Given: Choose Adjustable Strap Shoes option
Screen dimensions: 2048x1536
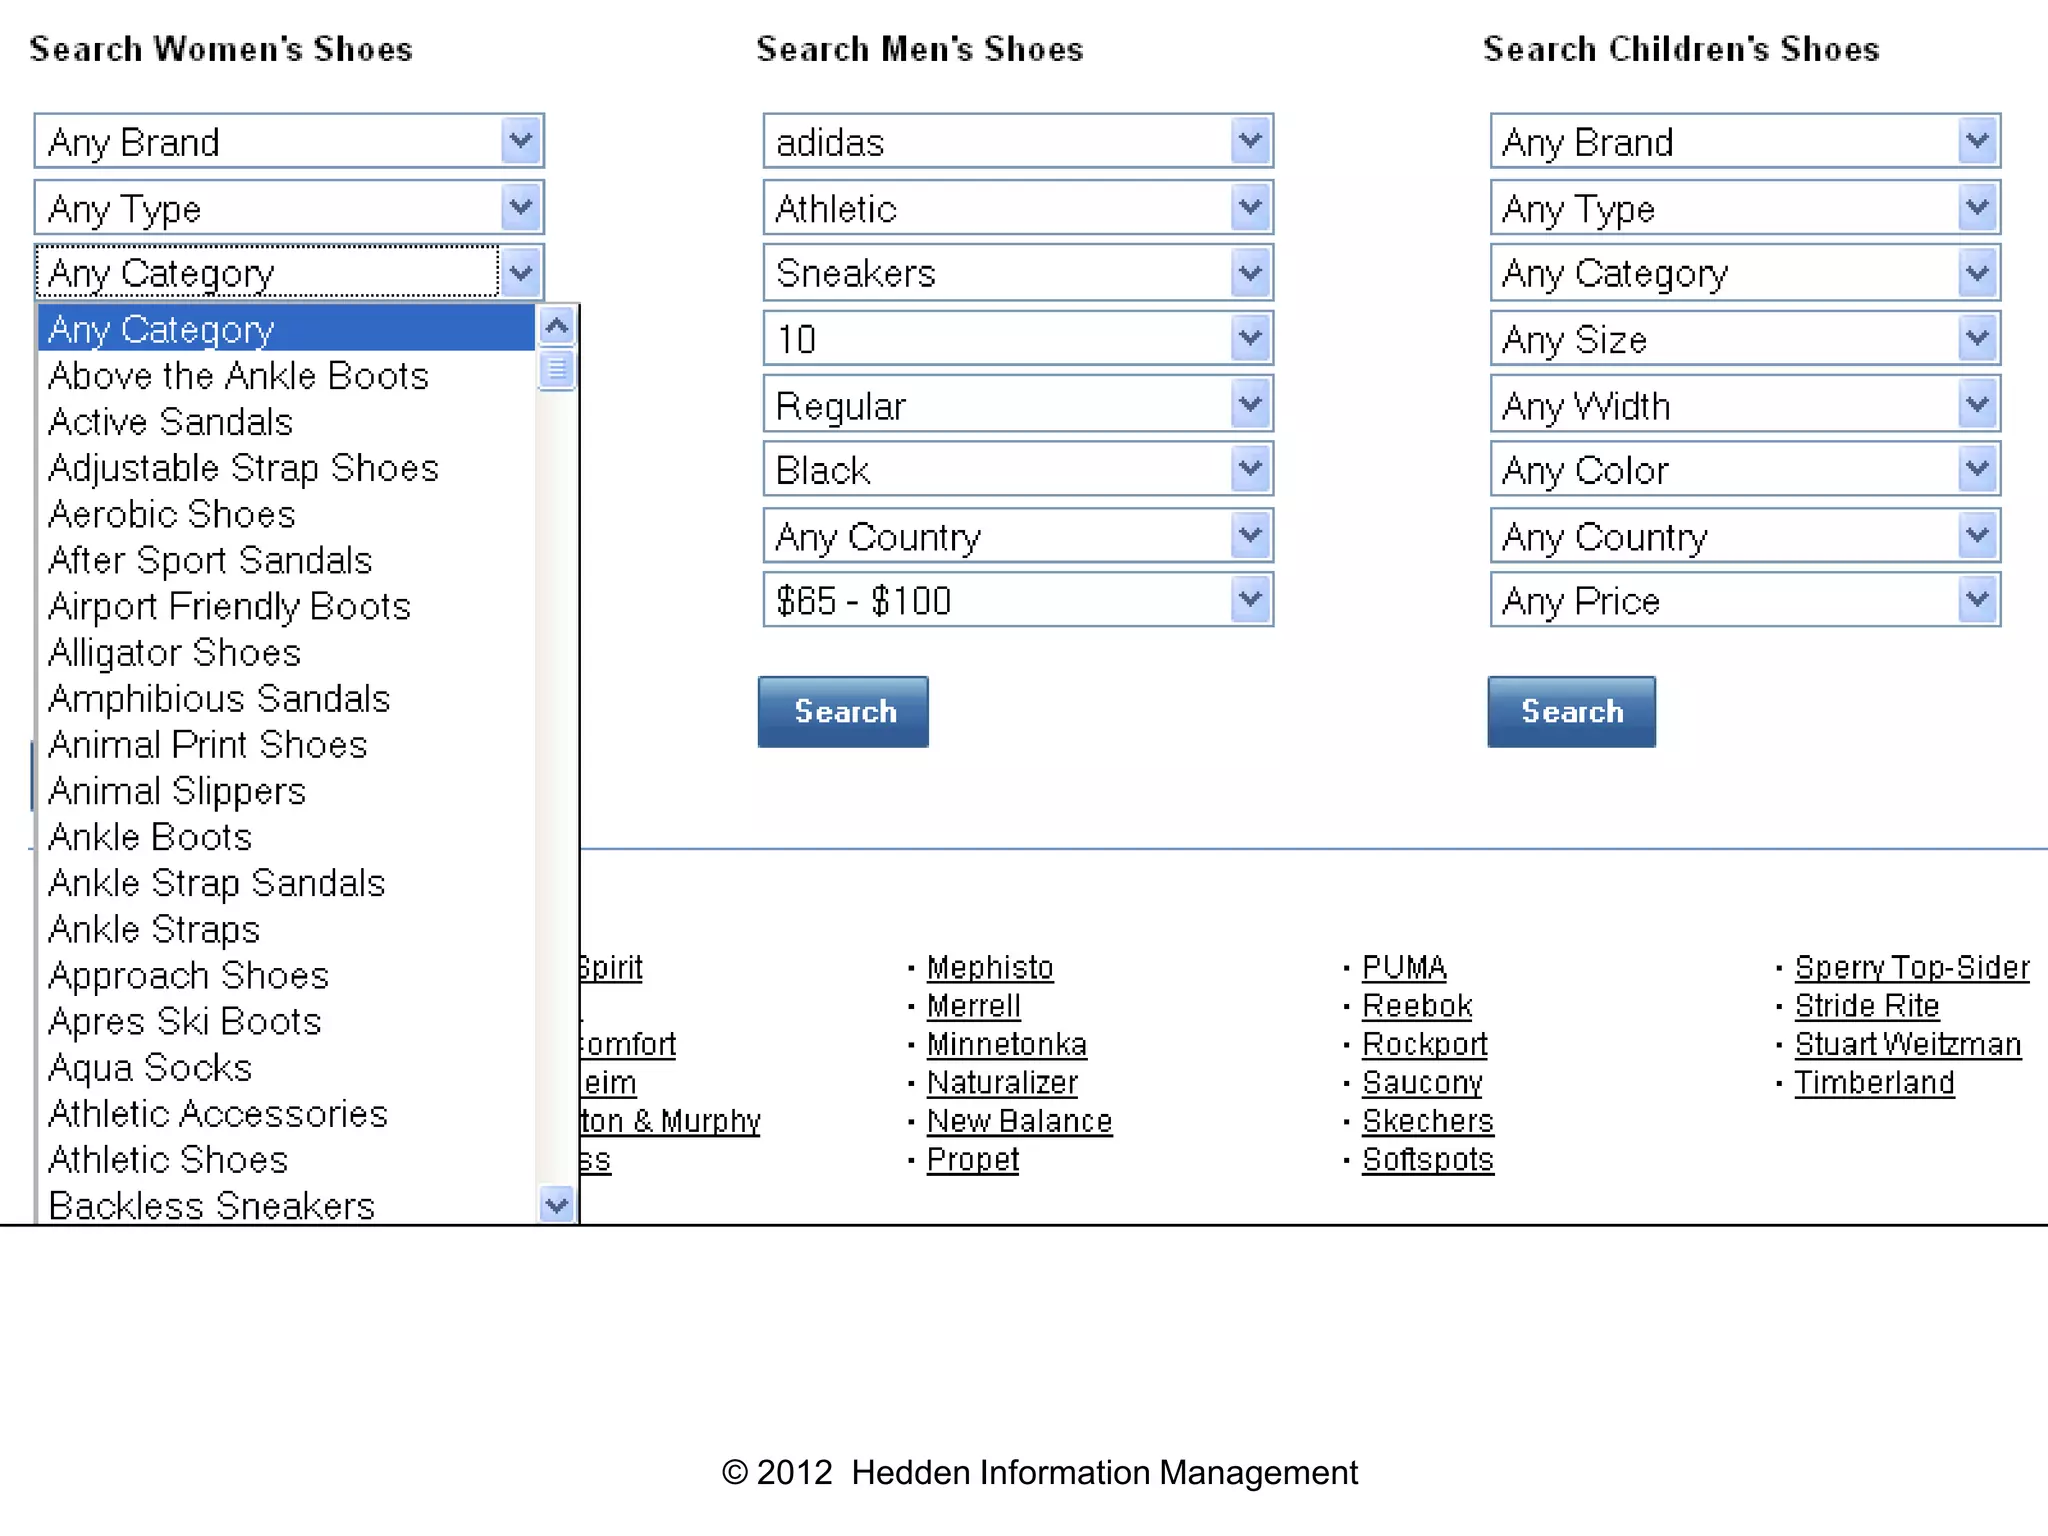Looking at the screenshot, I should point(286,468).
